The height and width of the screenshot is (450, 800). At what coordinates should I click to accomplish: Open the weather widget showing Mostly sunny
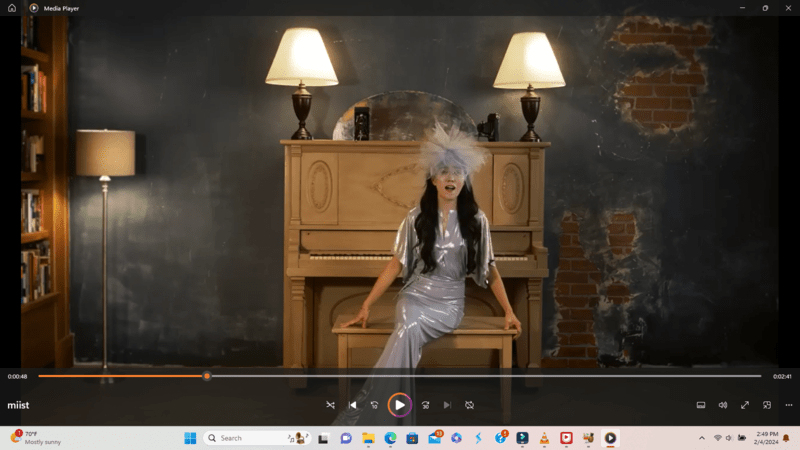pos(35,438)
